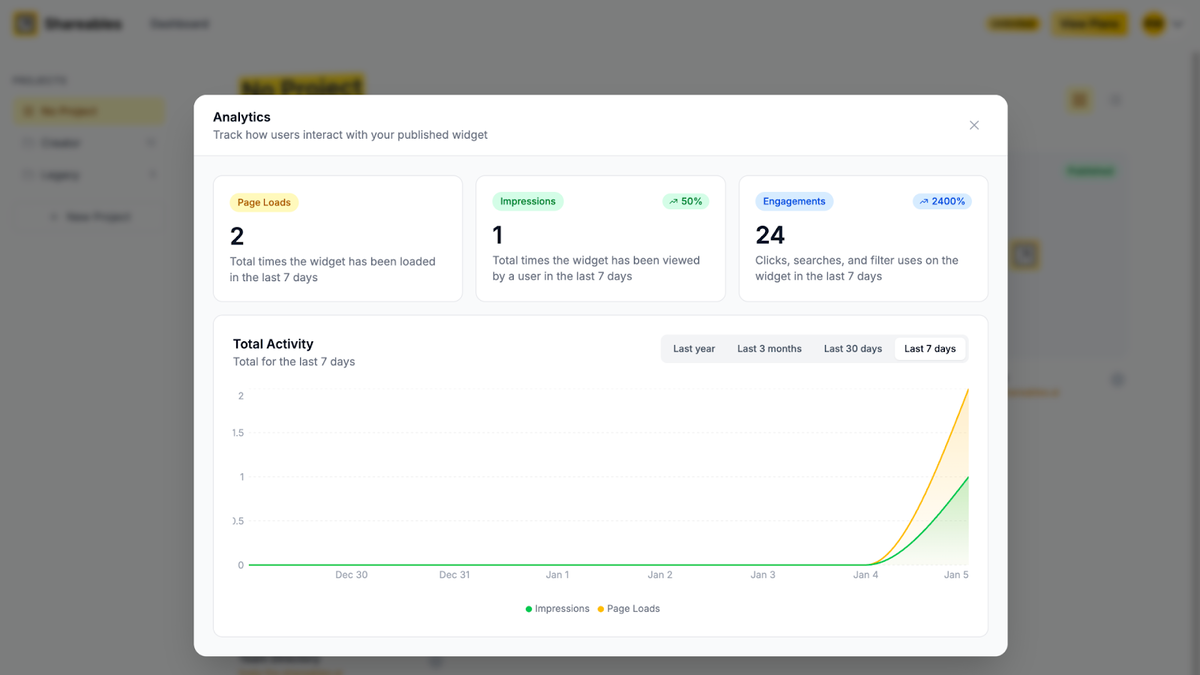The width and height of the screenshot is (1200, 675).
Task: Click the My Project icon in the sidebar
Action: 28,110
